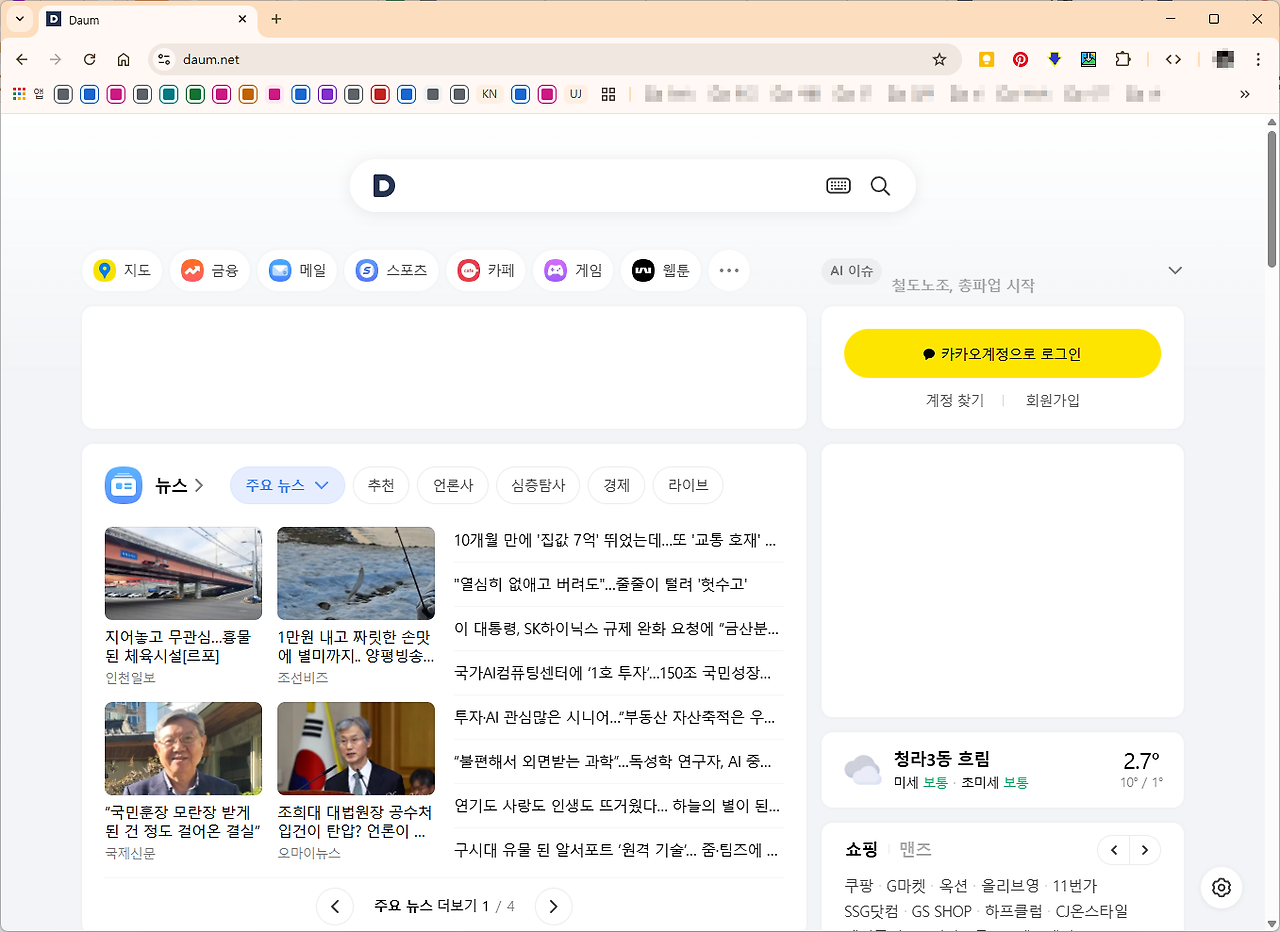Viewport: 1280px width, 932px height.
Task: Open the 뉴스 section heading link
Action: point(179,486)
